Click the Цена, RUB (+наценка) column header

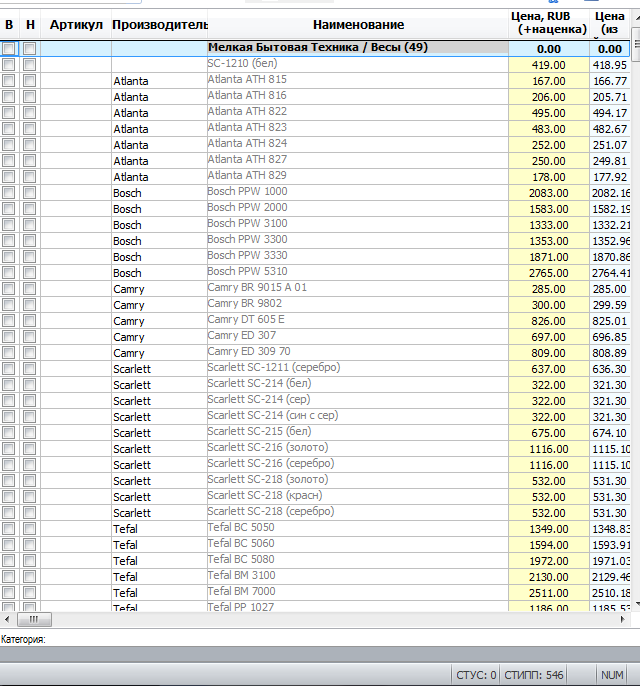coord(549,23)
